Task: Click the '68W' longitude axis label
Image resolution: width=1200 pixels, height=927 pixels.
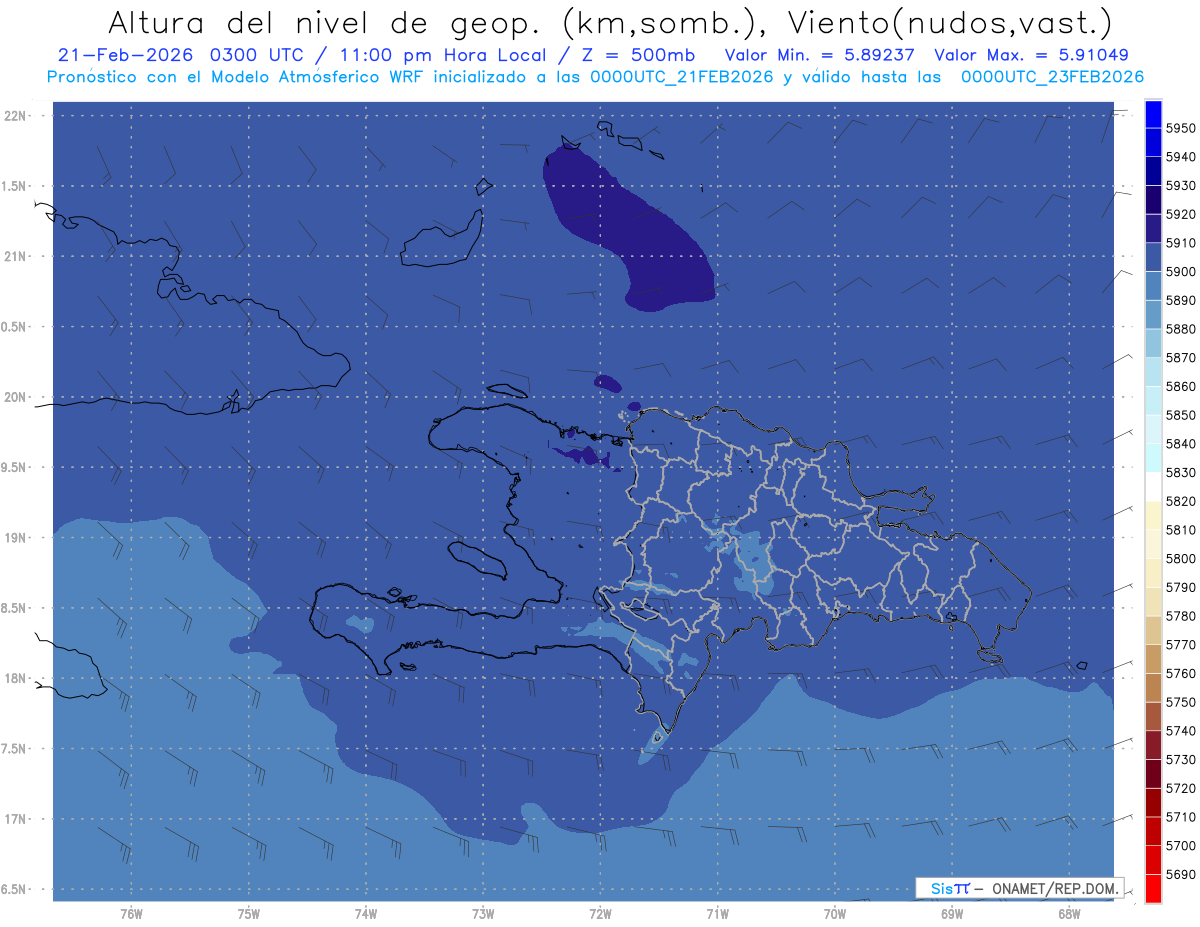Action: tap(1069, 913)
